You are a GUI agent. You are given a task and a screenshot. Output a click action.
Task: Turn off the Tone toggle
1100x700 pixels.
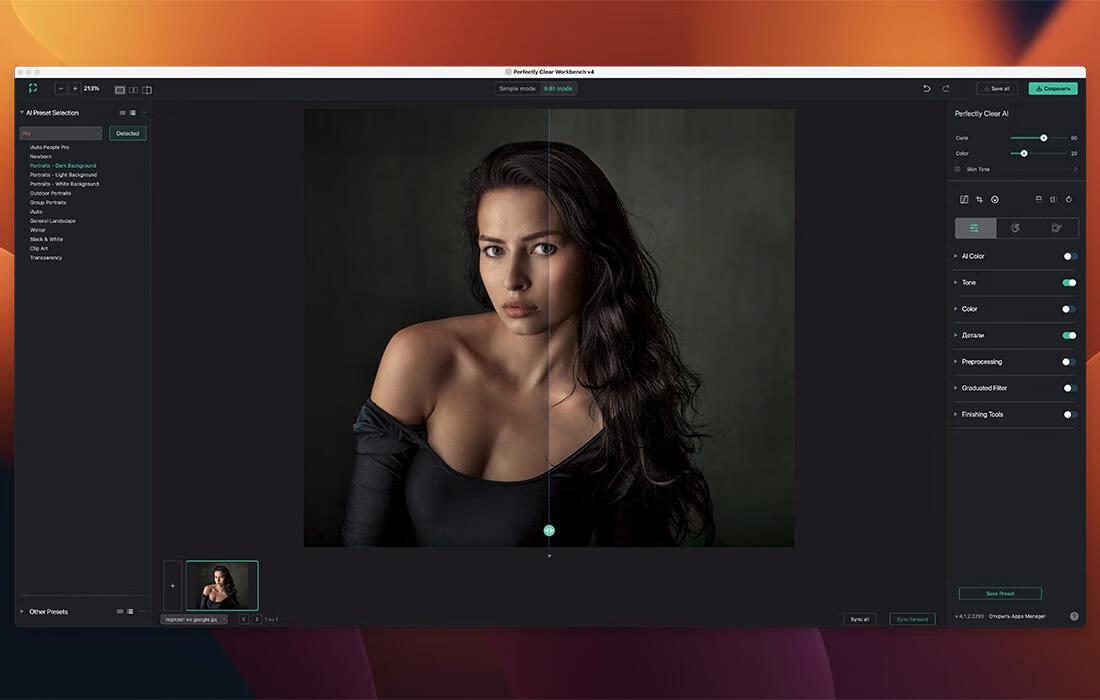point(1069,283)
